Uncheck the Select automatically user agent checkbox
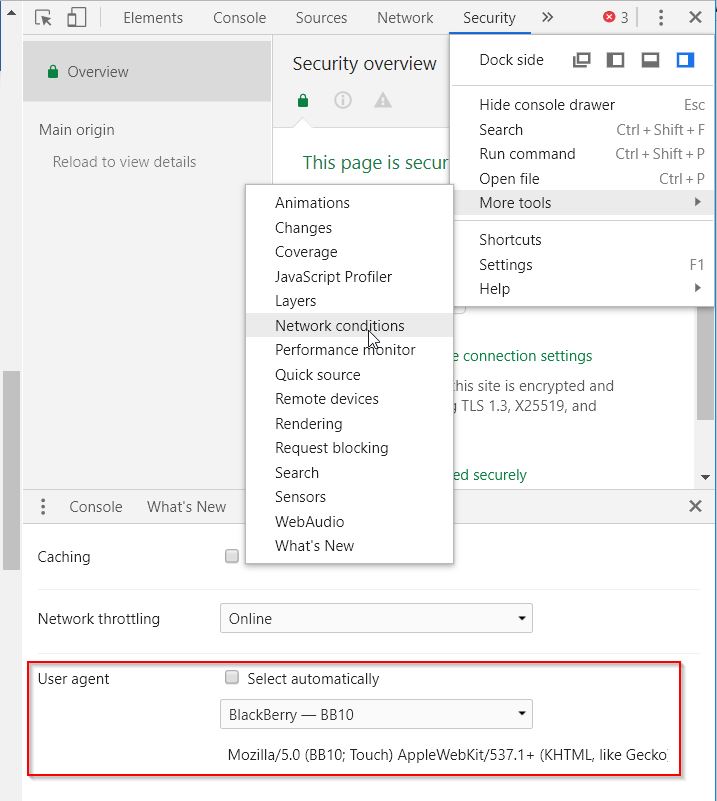The image size is (717, 801). [232, 678]
